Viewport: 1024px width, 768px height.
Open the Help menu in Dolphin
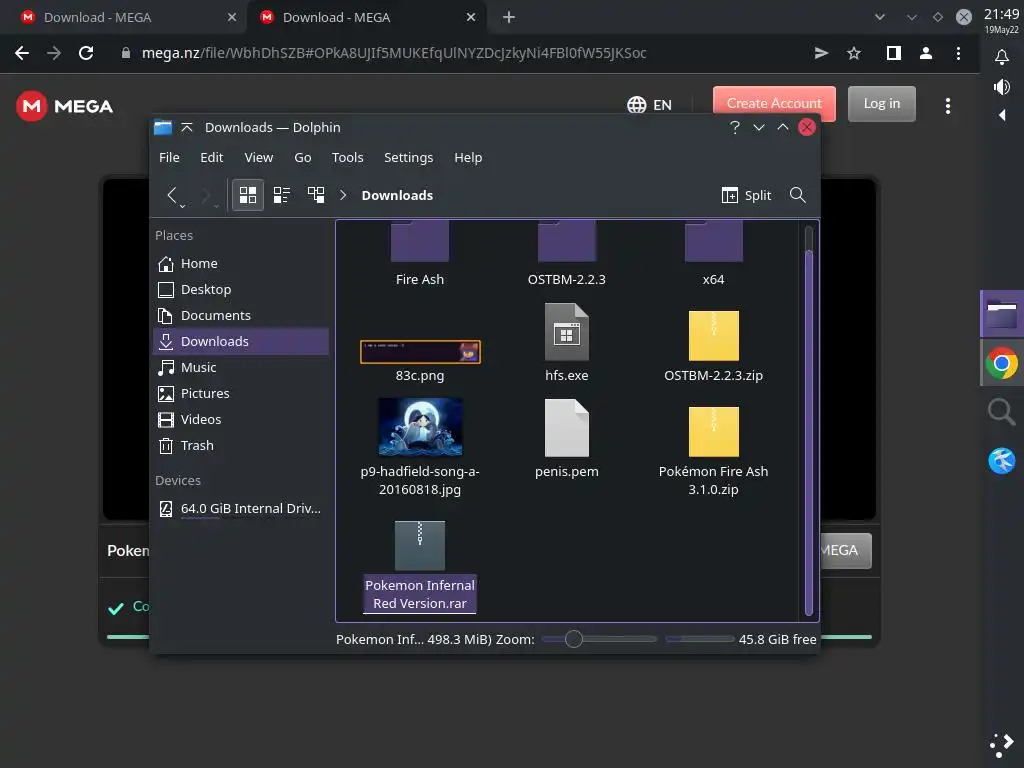[468, 157]
